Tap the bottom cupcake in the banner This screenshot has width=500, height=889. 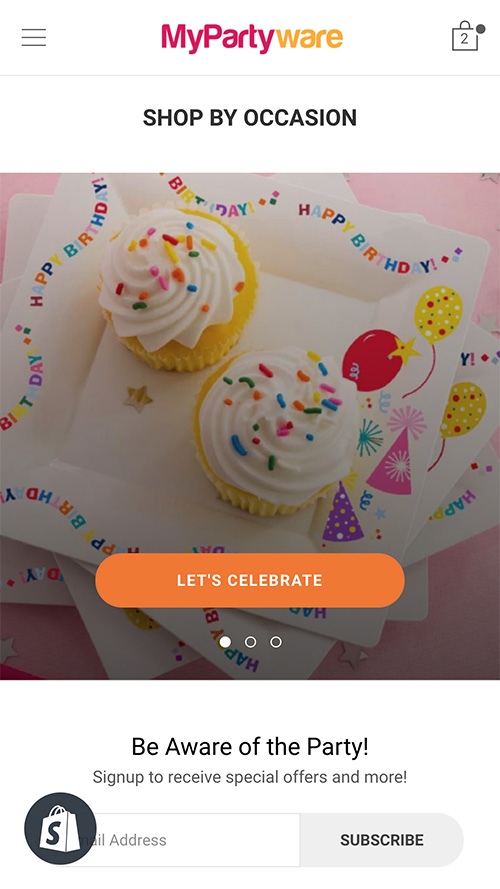(x=276, y=428)
